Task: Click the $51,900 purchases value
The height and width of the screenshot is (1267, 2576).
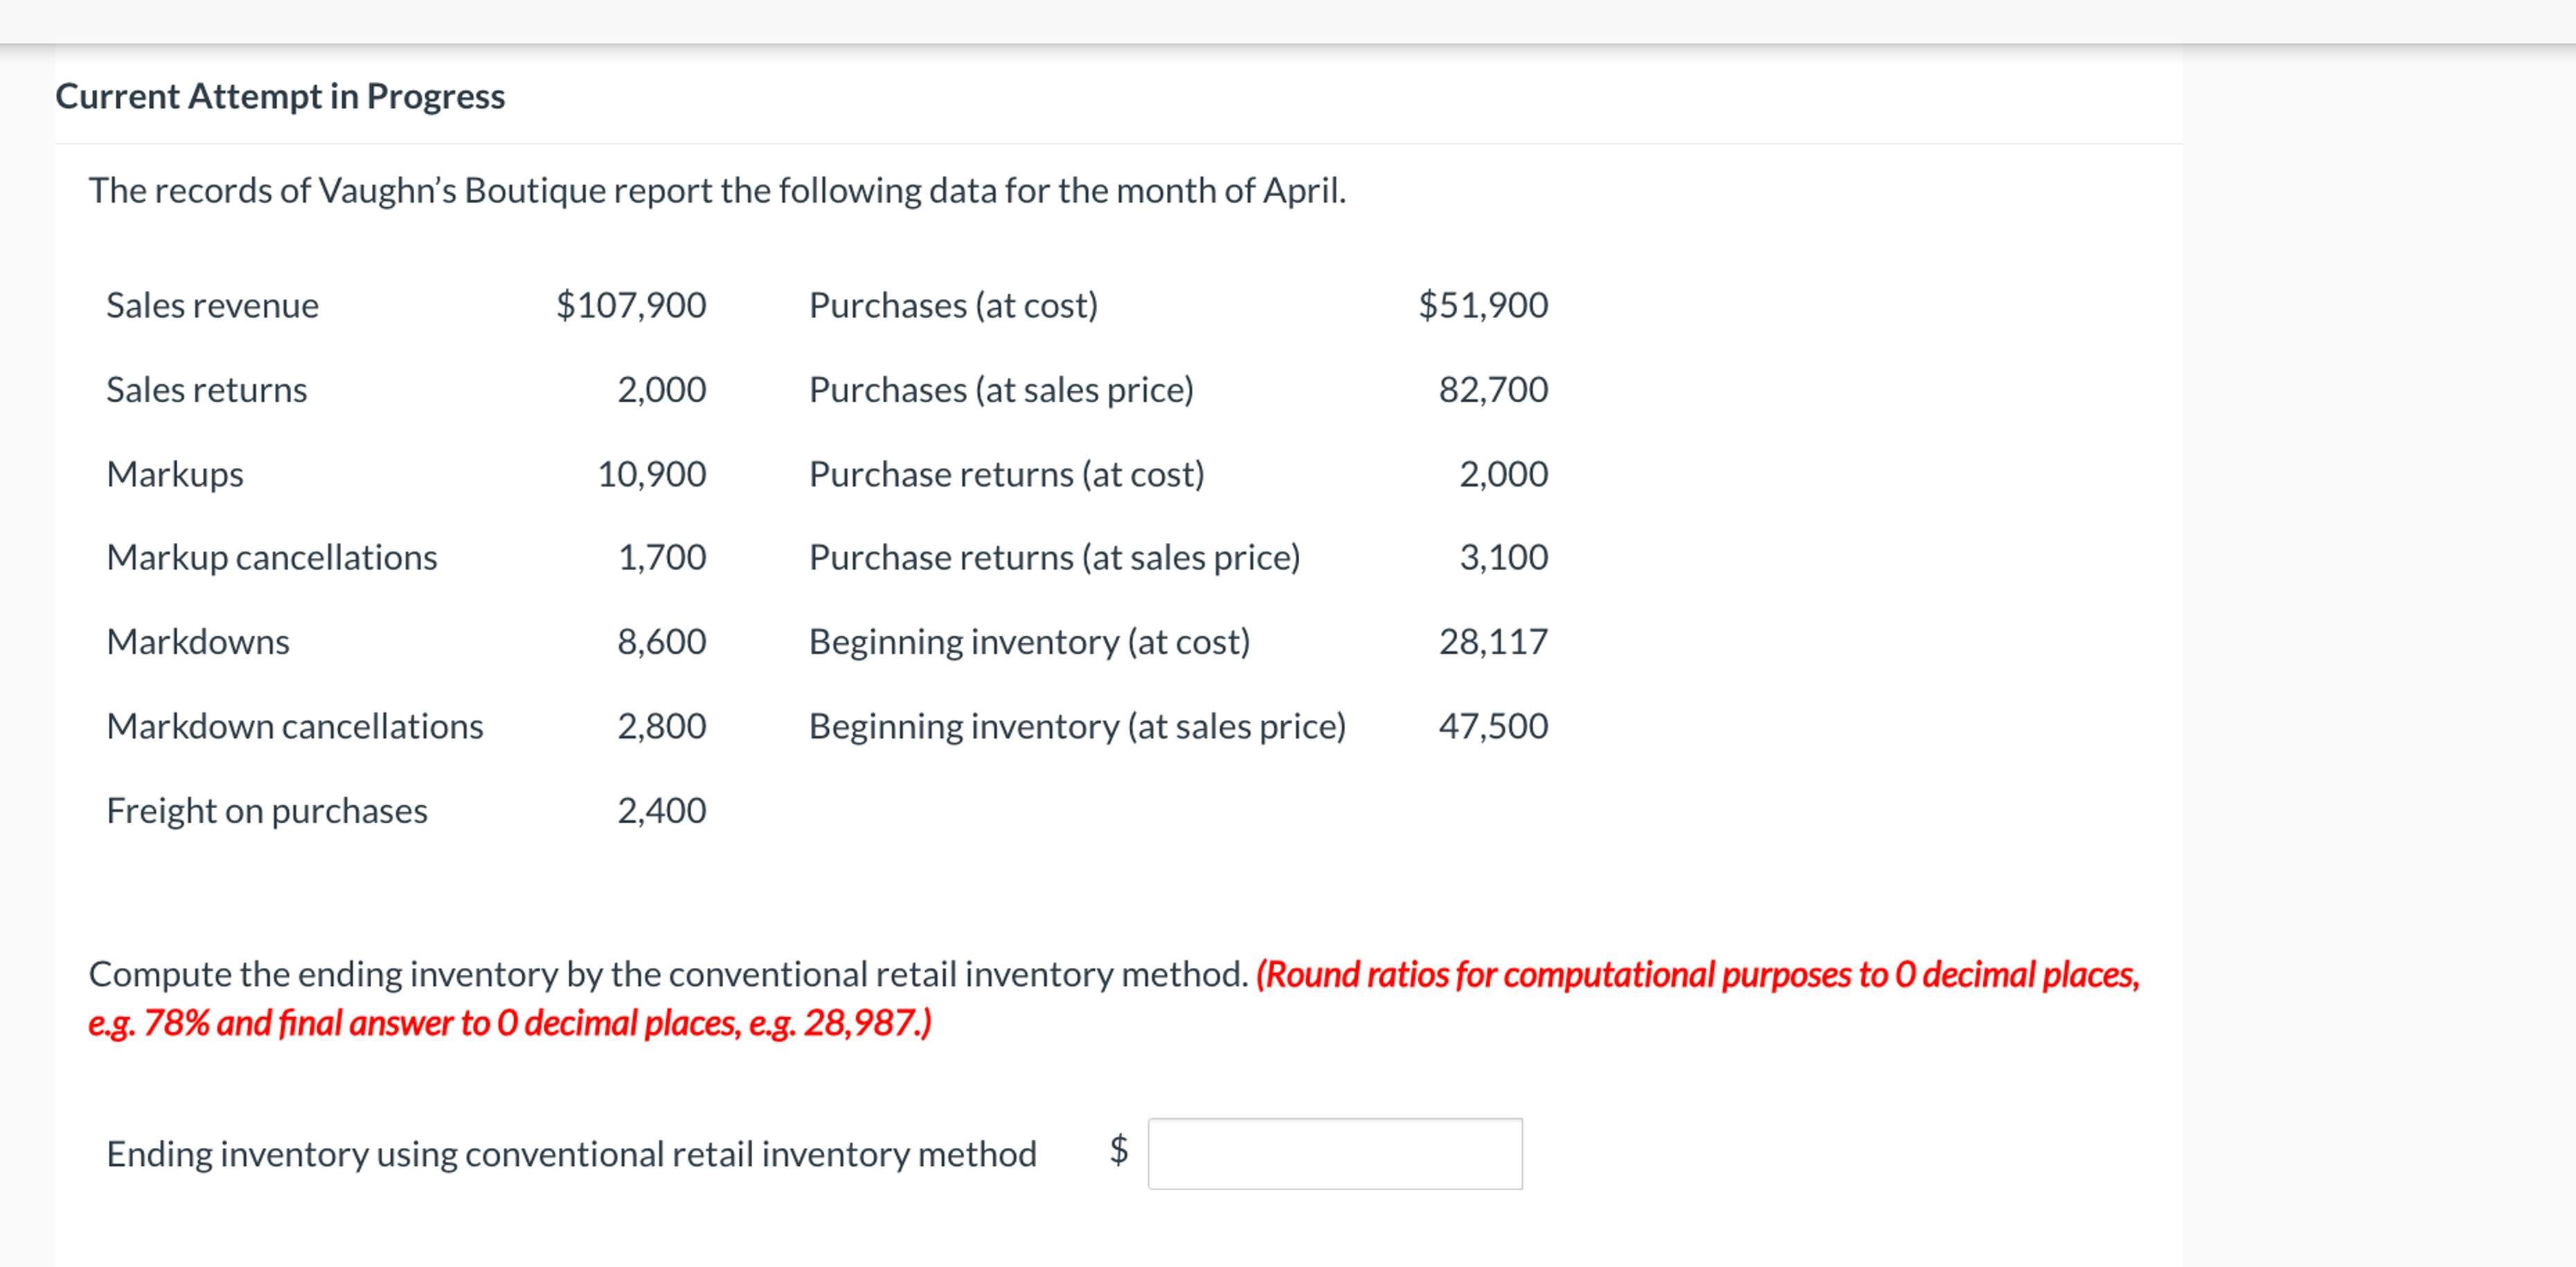Action: pos(1483,305)
